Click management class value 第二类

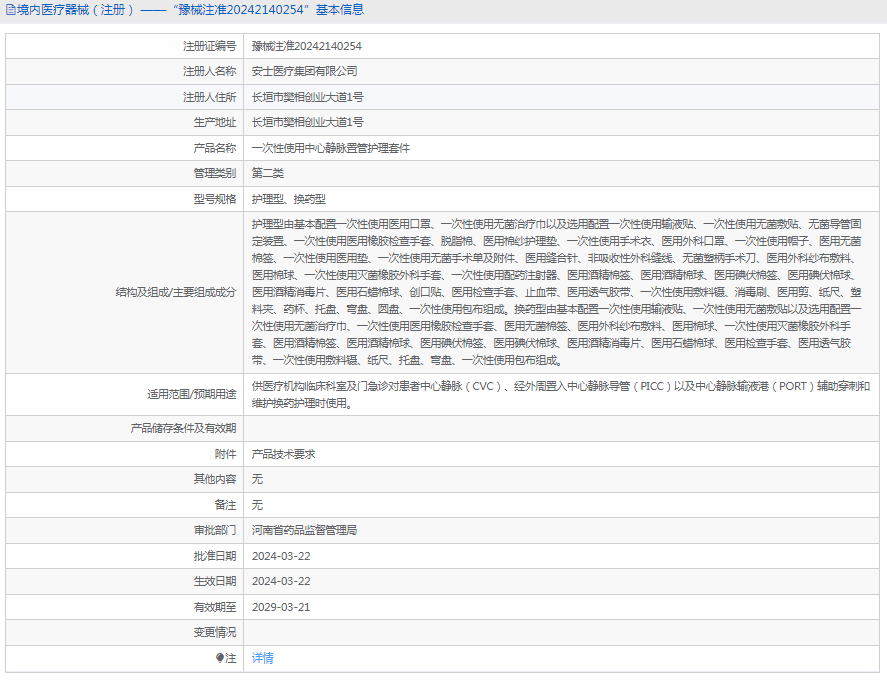click(x=268, y=173)
